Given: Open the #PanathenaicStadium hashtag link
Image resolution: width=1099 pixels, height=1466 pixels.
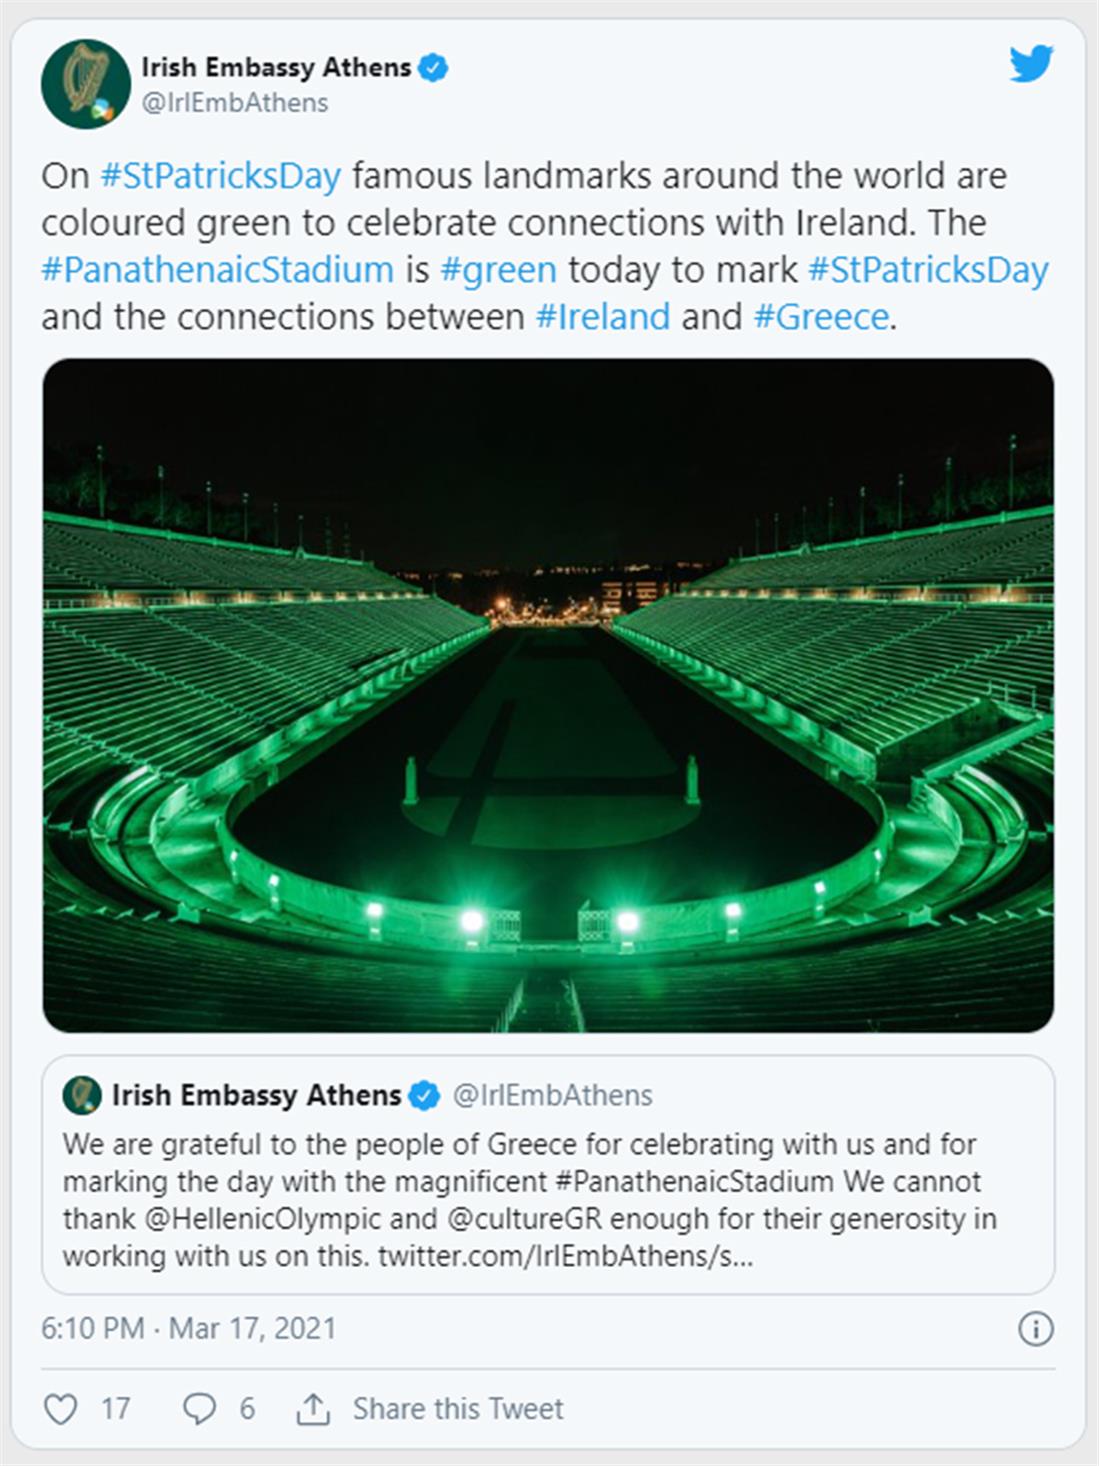Looking at the screenshot, I should 217,270.
